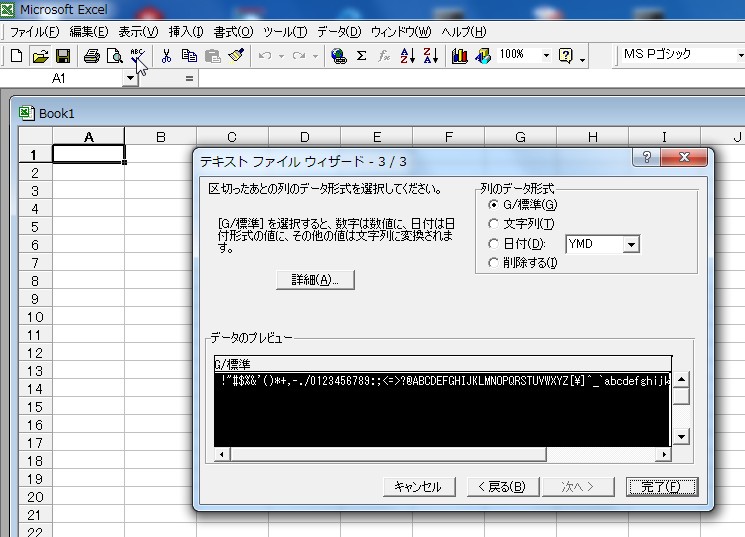
Task: Open the 100% zoom dropdown
Action: point(546,56)
